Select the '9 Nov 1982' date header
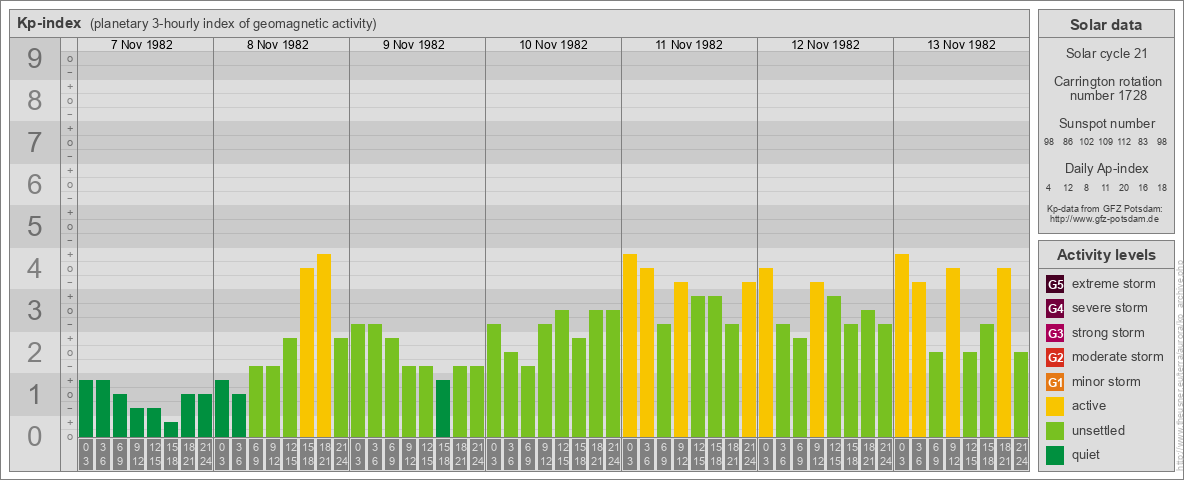The height and width of the screenshot is (480, 1184). (414, 45)
